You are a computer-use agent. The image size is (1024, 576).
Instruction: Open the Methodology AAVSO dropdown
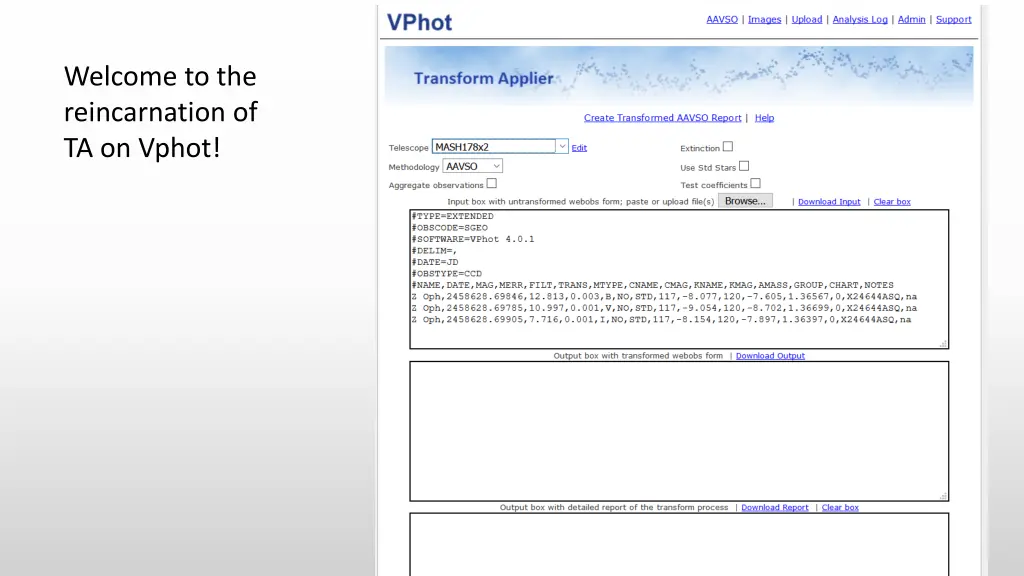[472, 167]
